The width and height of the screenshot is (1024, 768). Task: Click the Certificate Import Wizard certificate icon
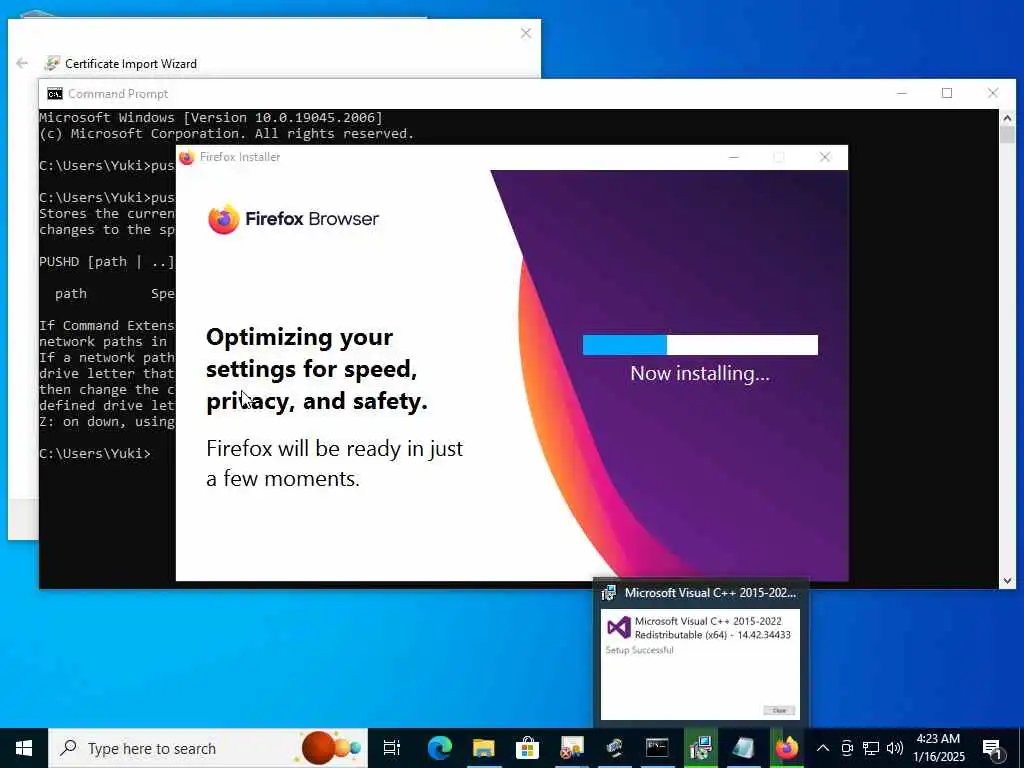(x=52, y=63)
